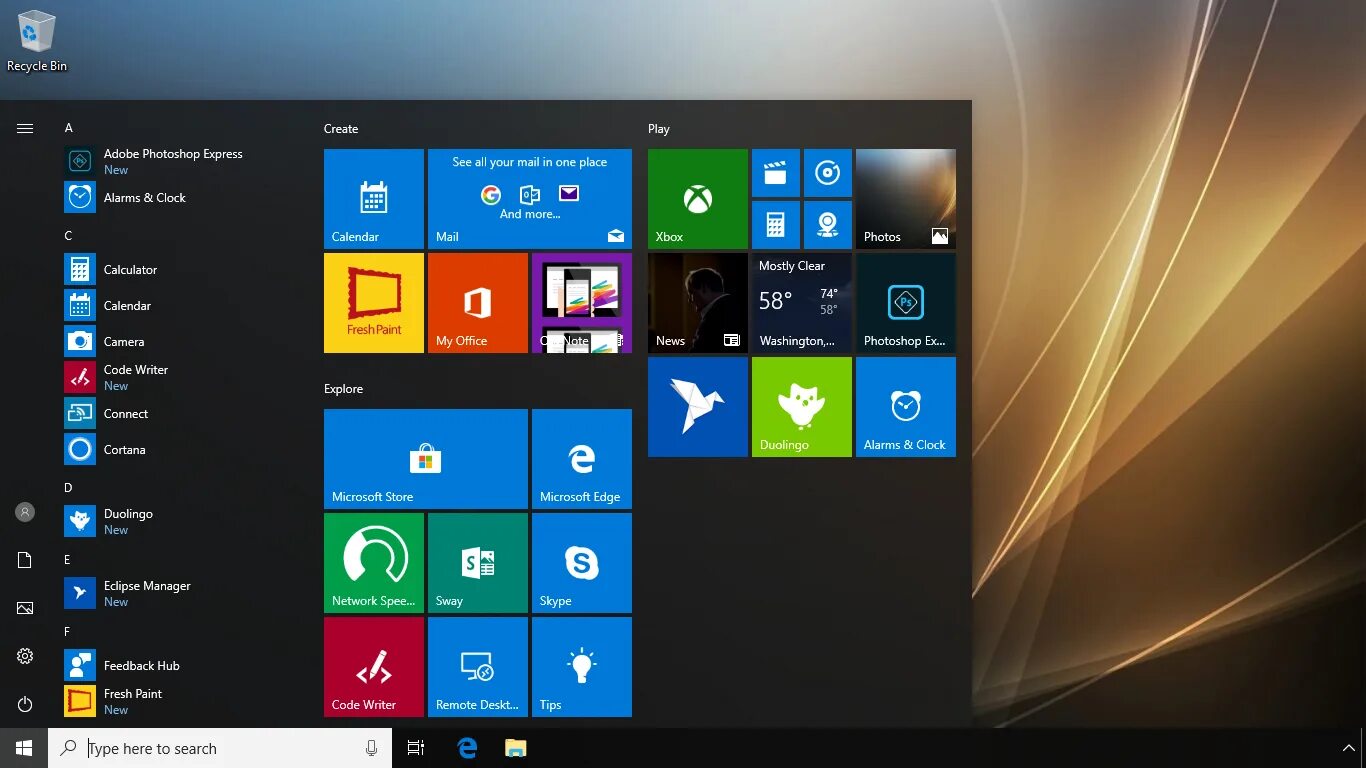
Task: Open the News tile
Action: click(x=698, y=303)
